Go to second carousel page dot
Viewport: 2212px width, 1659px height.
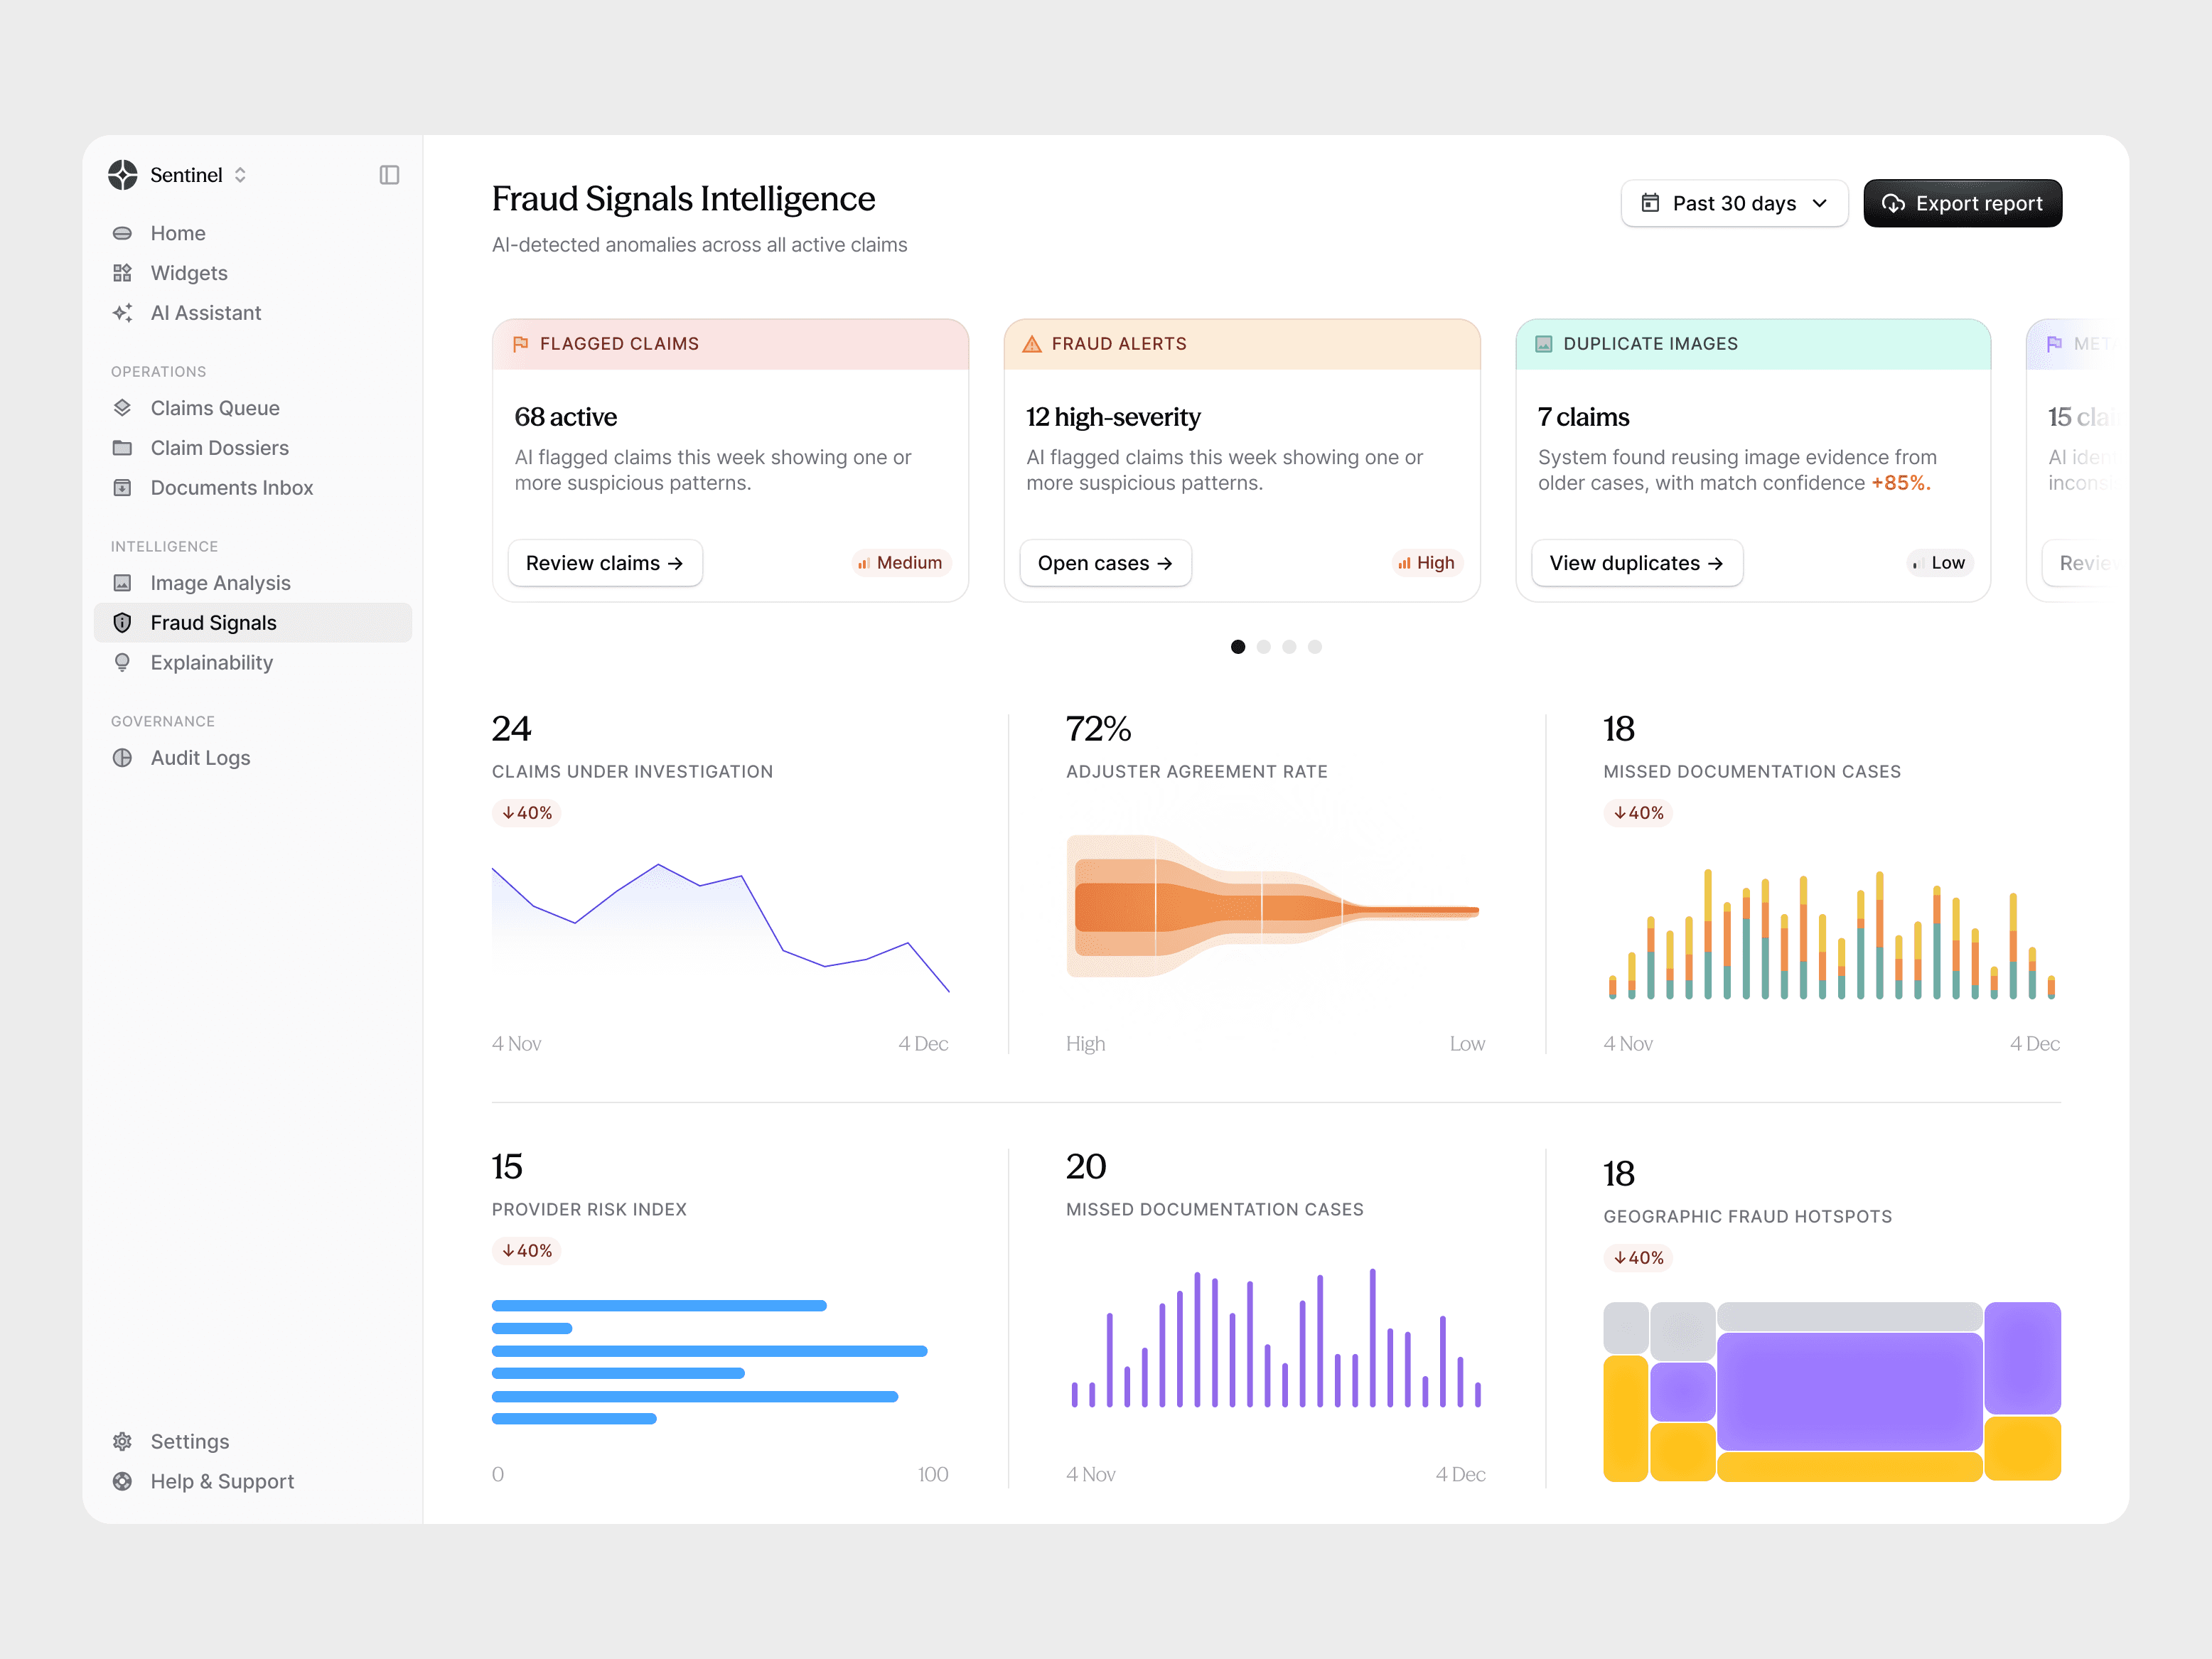(1263, 647)
